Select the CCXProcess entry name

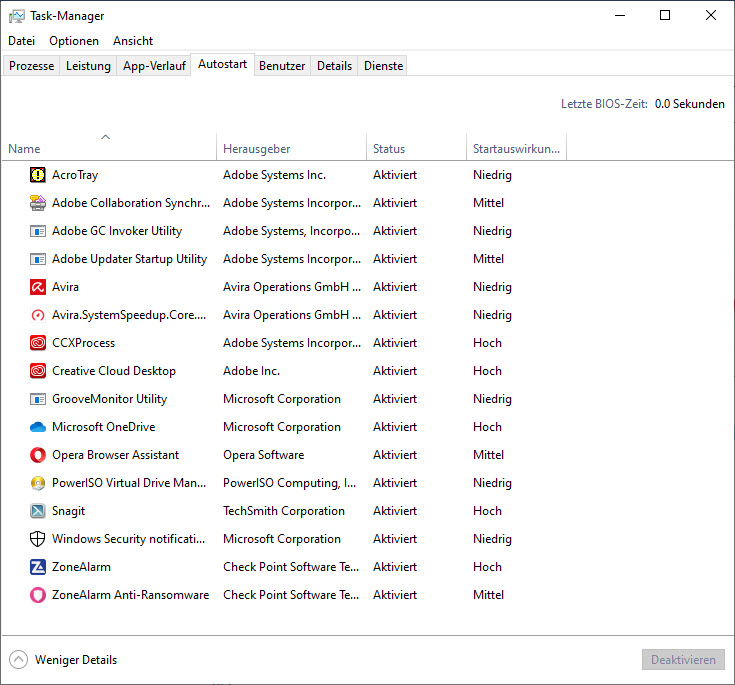[83, 343]
